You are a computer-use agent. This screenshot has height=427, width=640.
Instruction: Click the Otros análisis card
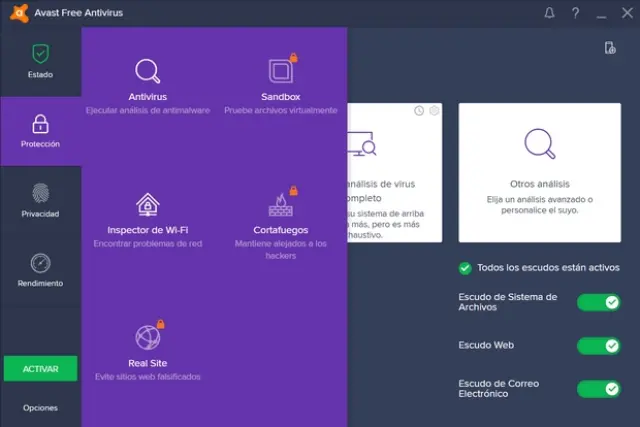(538, 172)
